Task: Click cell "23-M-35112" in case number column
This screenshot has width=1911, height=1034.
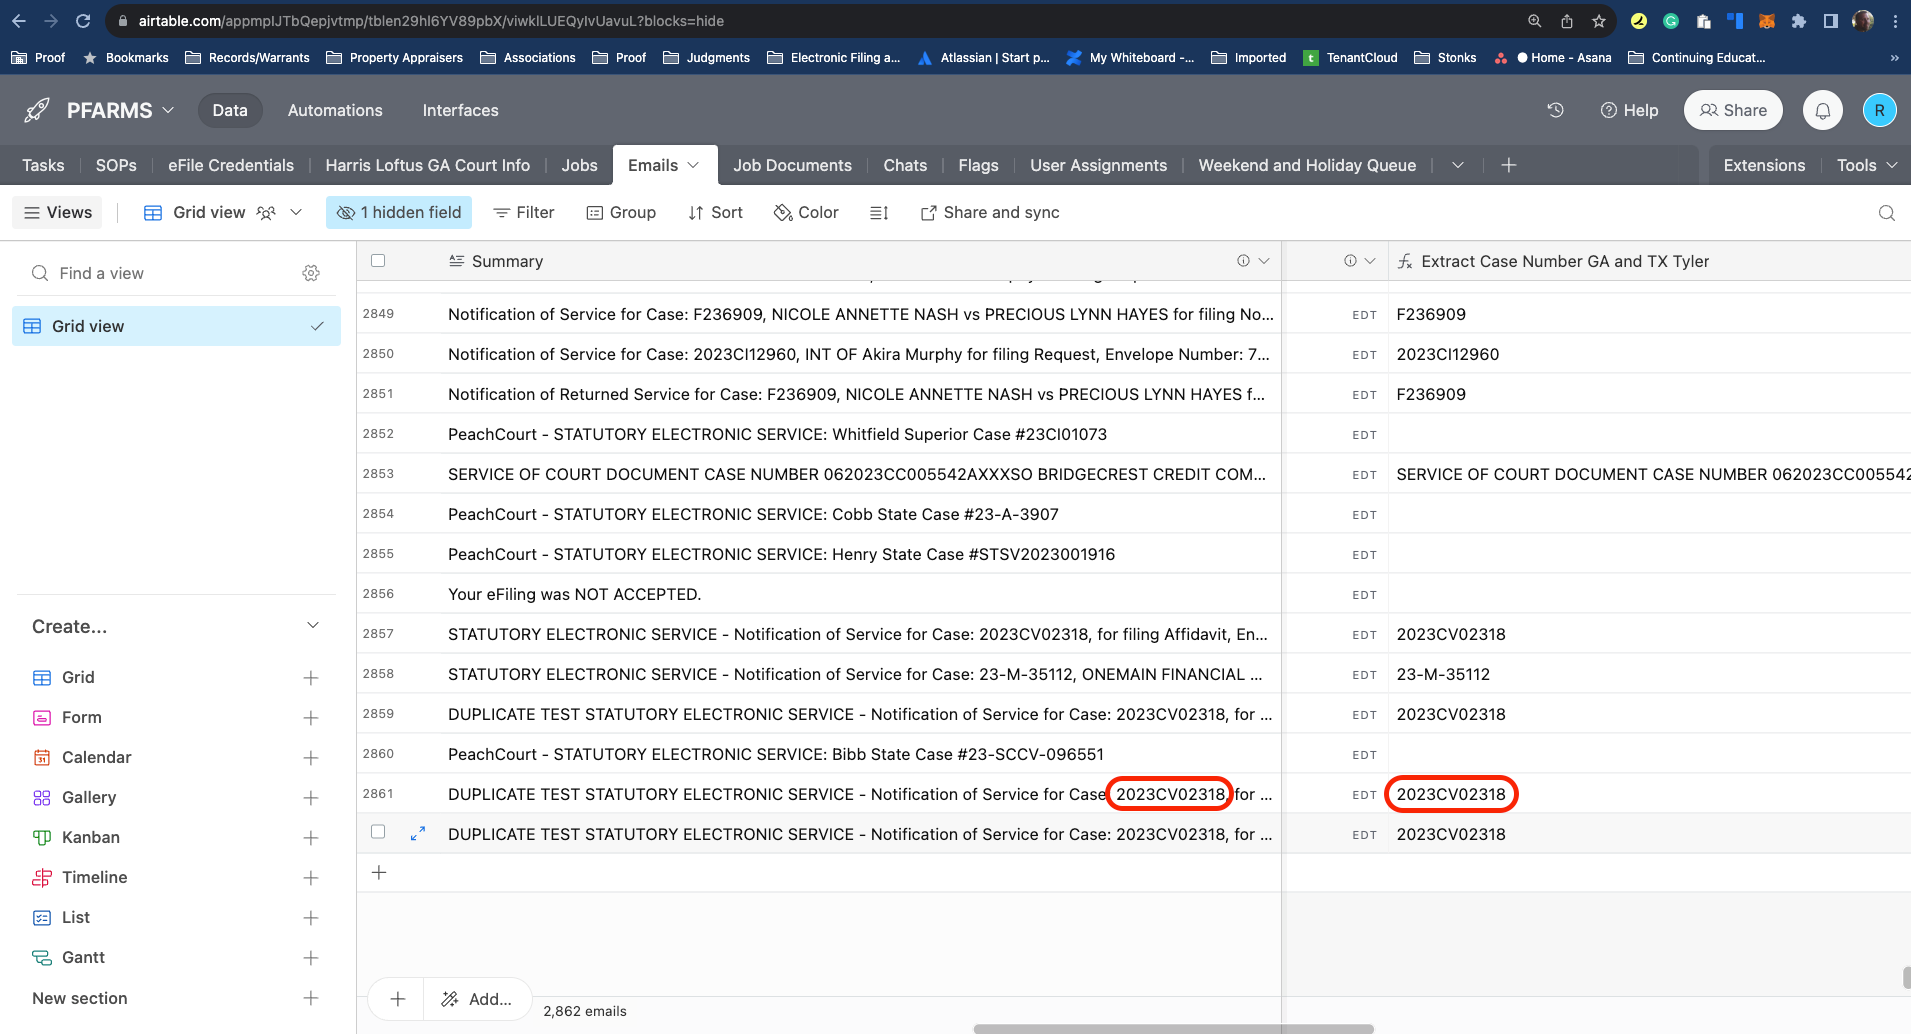Action: [1650, 674]
